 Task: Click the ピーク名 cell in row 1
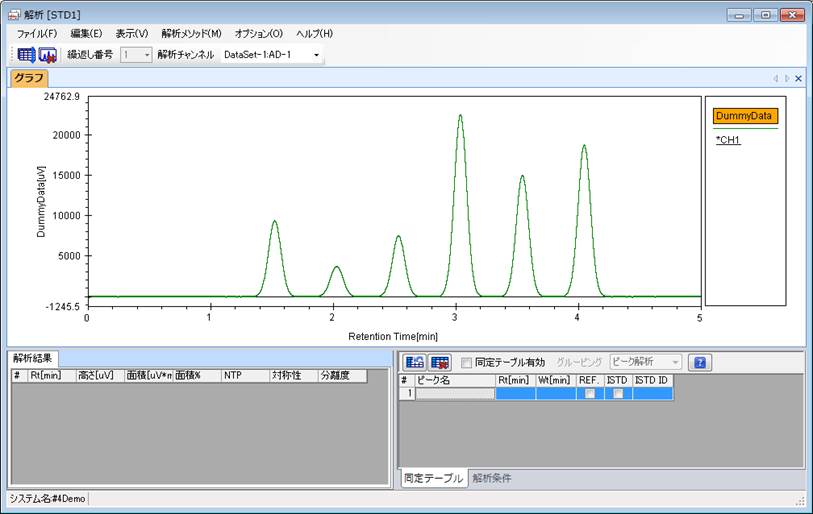coord(455,394)
